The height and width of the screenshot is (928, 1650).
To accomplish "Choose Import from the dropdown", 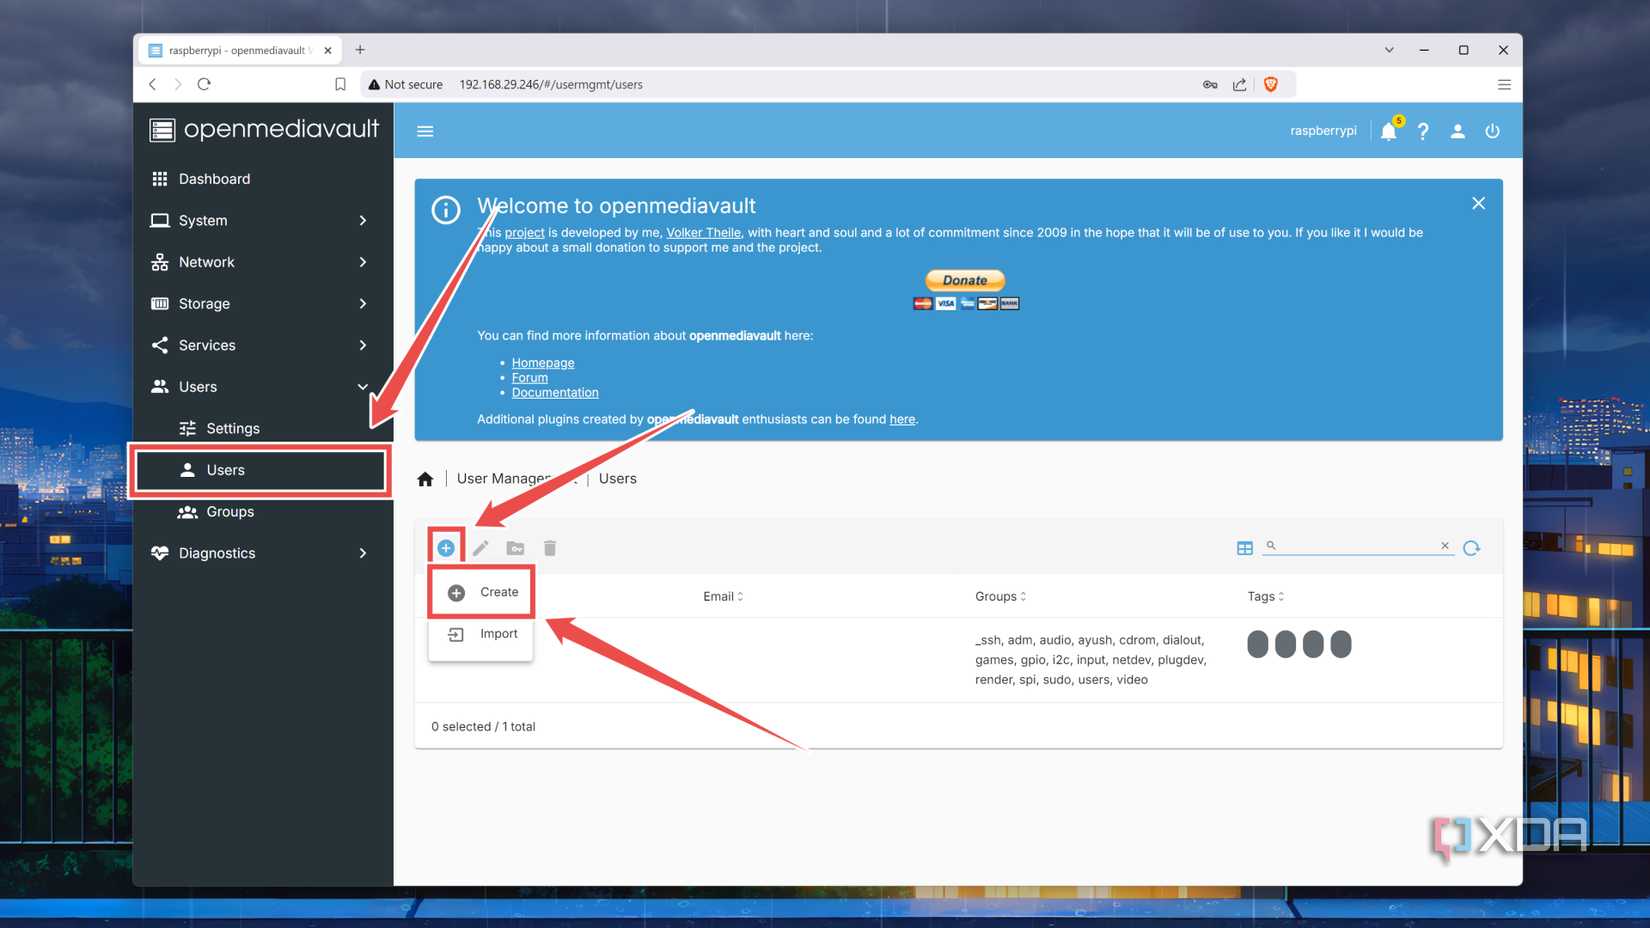I will click(x=481, y=634).
